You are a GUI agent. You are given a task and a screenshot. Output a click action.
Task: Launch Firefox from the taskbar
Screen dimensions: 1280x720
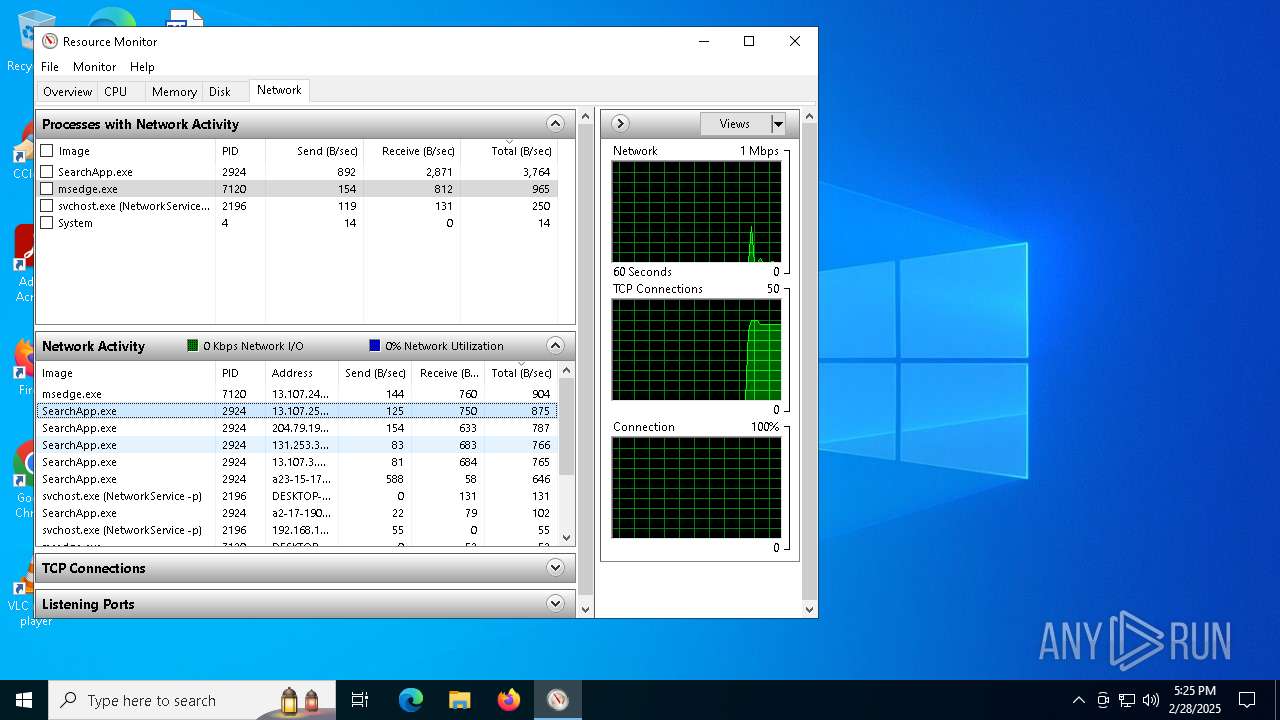pos(509,700)
